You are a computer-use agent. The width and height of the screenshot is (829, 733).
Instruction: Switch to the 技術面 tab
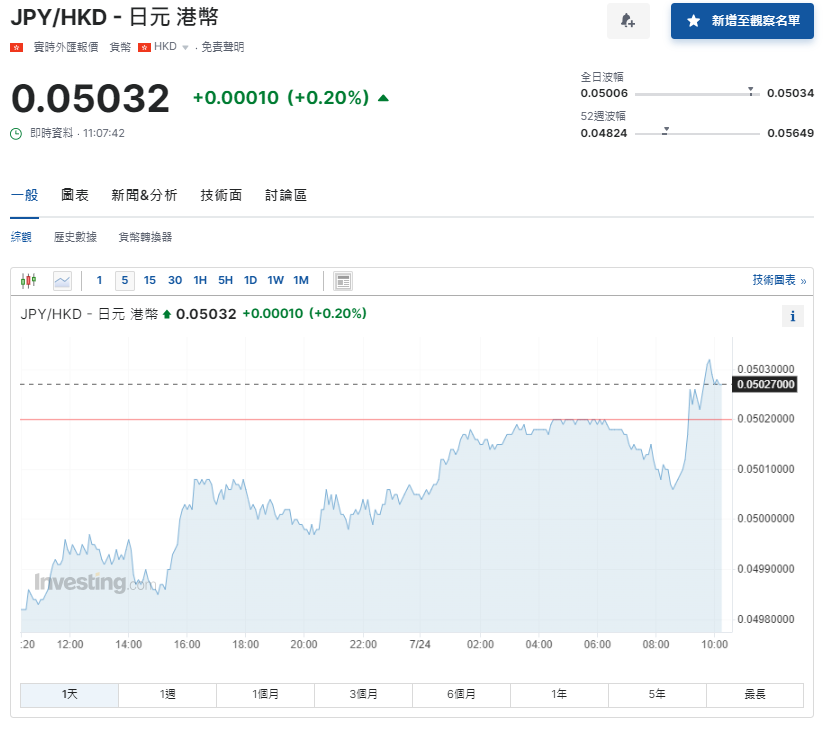(x=219, y=195)
